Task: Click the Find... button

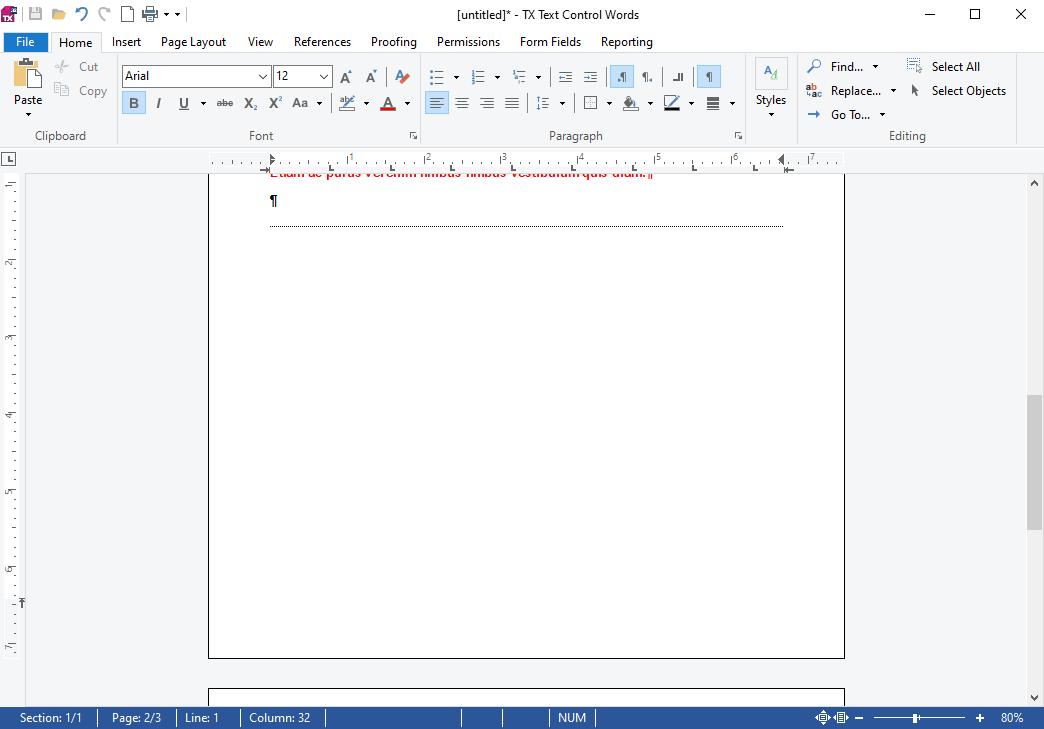Action: click(835, 67)
